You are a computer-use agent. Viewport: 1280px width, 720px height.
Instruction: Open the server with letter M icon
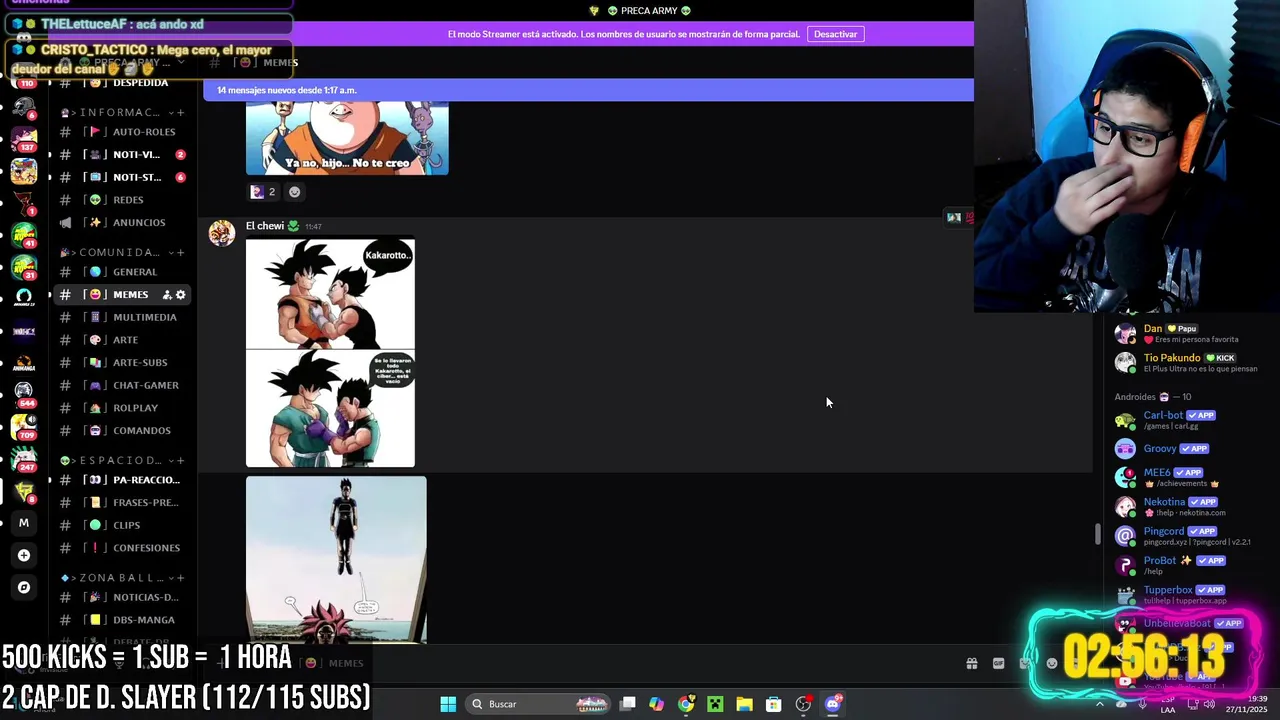click(x=24, y=522)
